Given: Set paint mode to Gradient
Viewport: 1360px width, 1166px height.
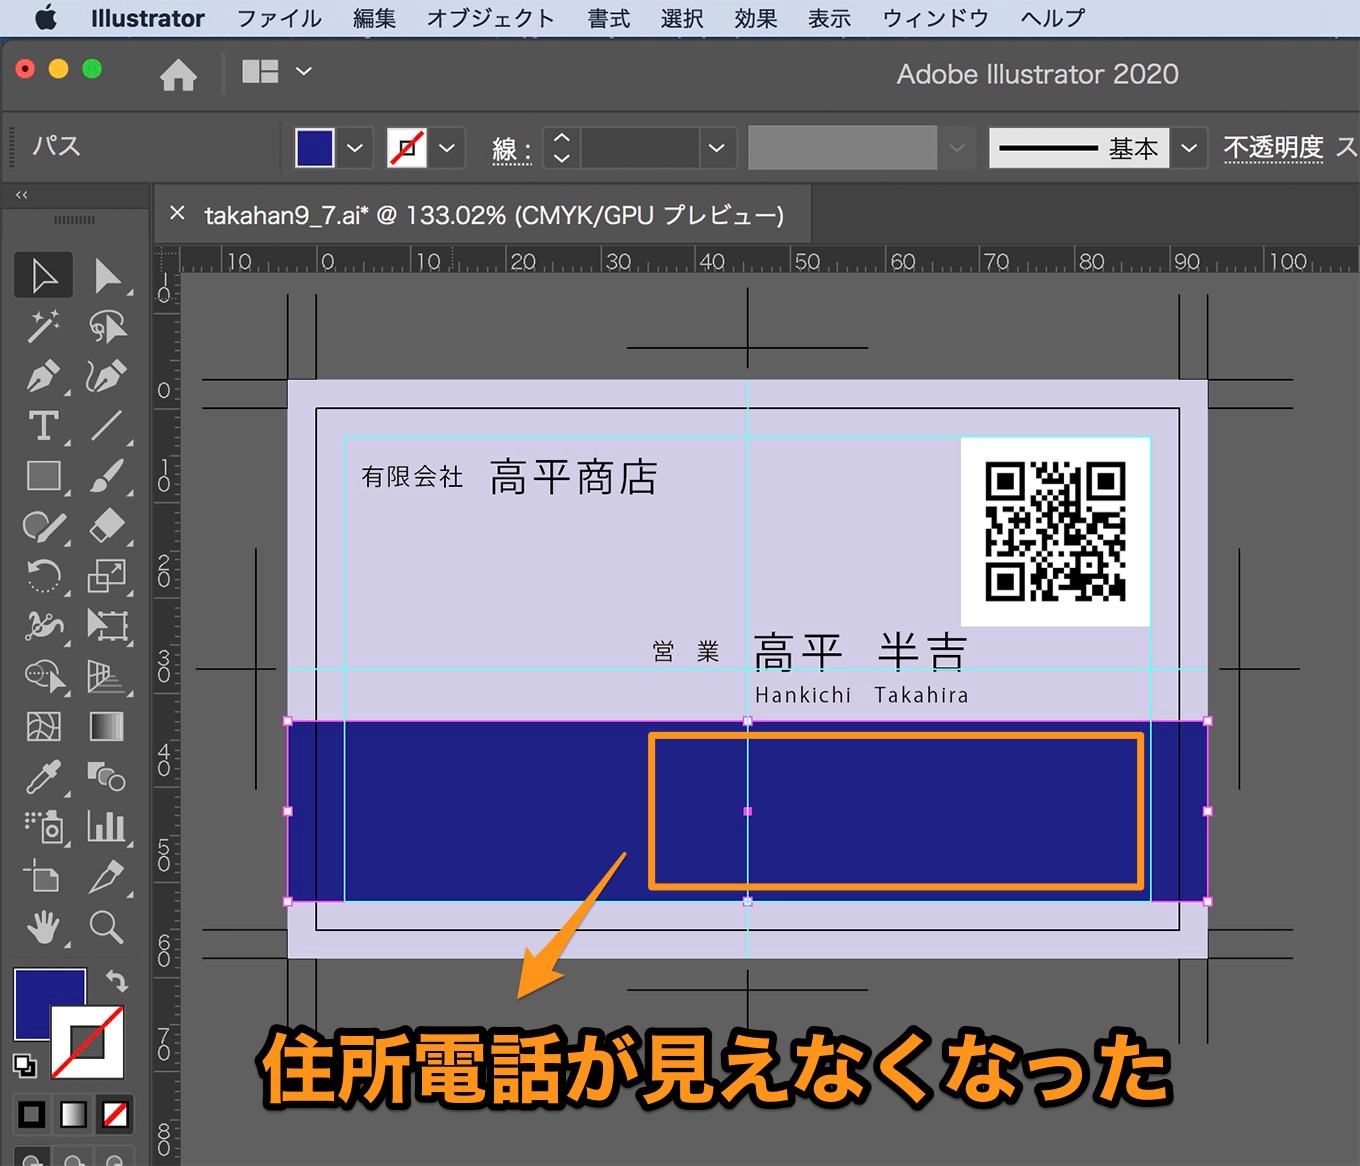Looking at the screenshot, I should coord(73,1114).
